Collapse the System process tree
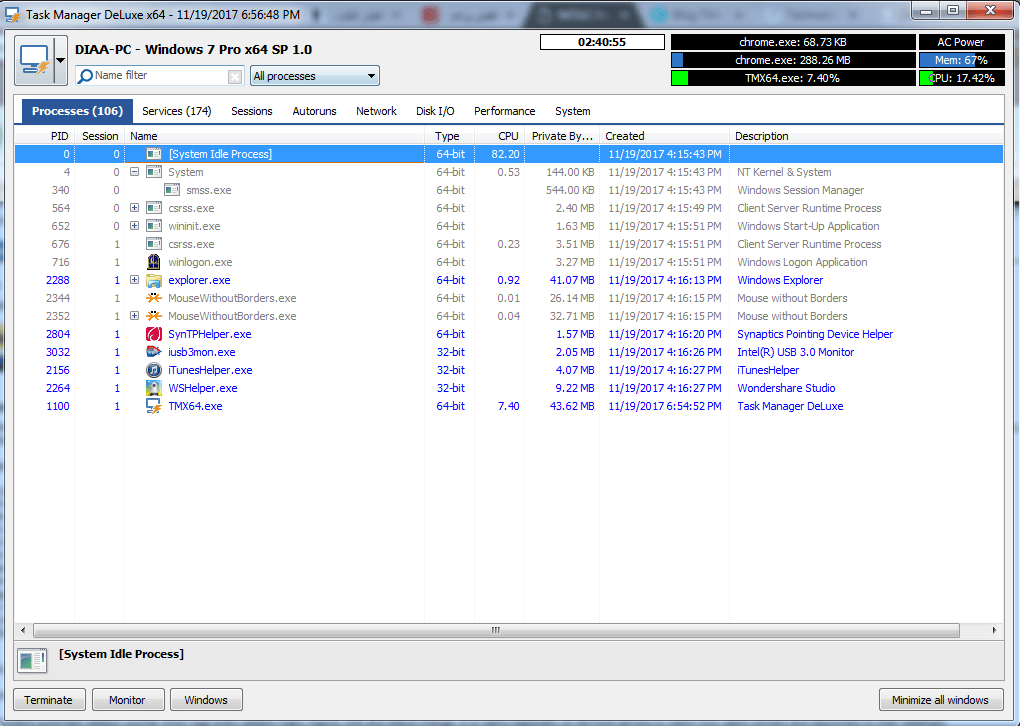Image resolution: width=1020 pixels, height=726 pixels. coord(135,172)
